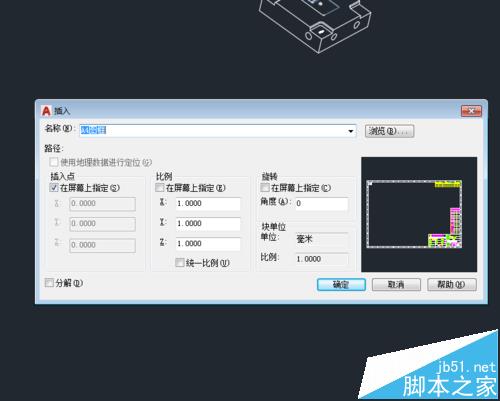Confirm with the 确定 button

[x=341, y=285]
